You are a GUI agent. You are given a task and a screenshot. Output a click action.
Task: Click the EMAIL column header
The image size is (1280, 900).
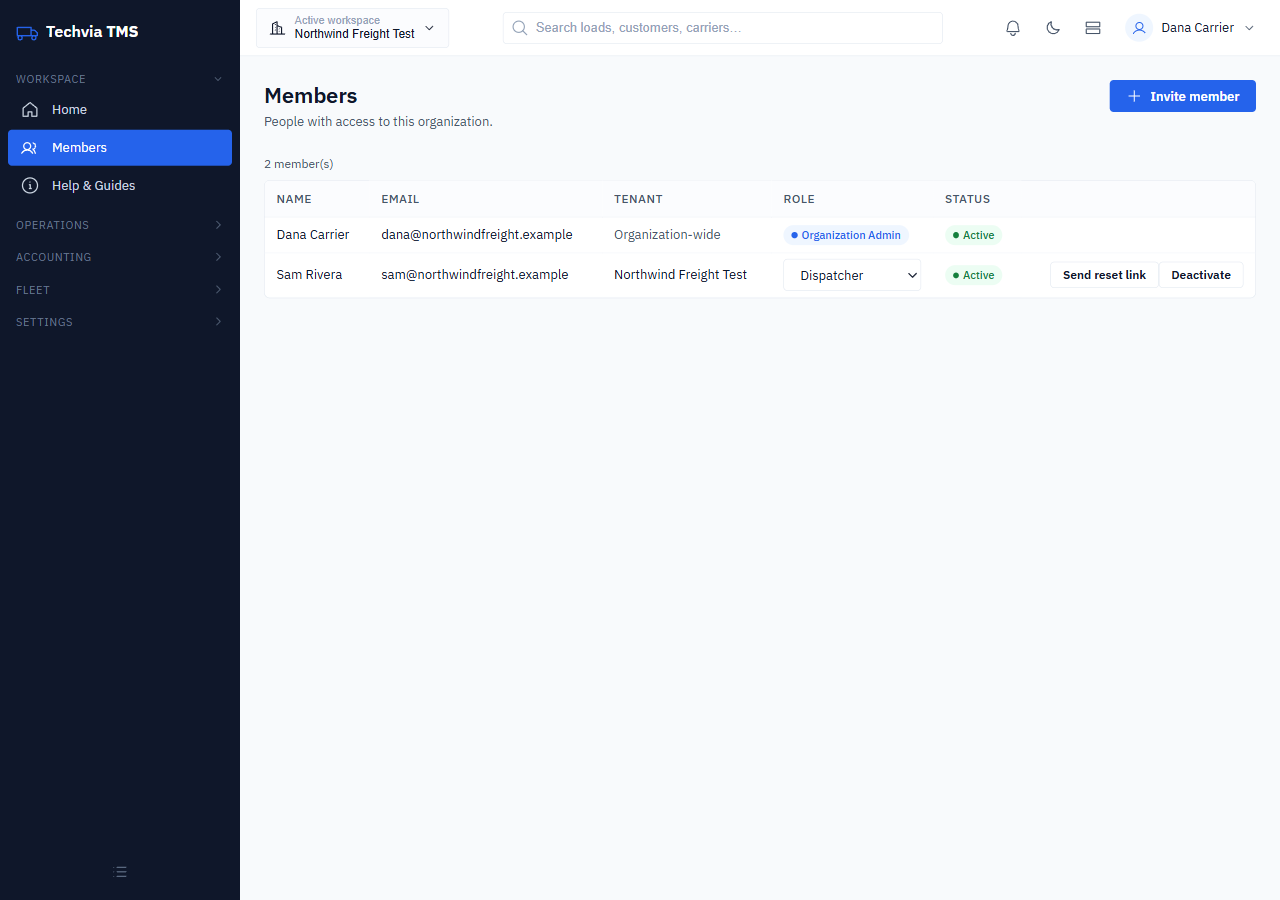[400, 199]
